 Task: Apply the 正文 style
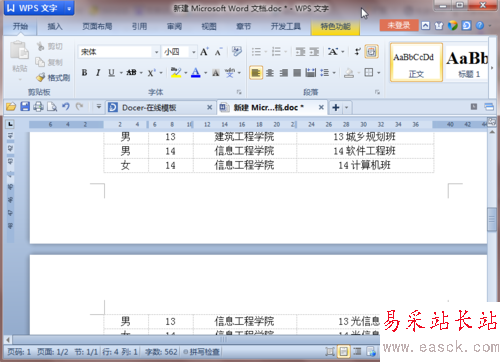point(416,62)
